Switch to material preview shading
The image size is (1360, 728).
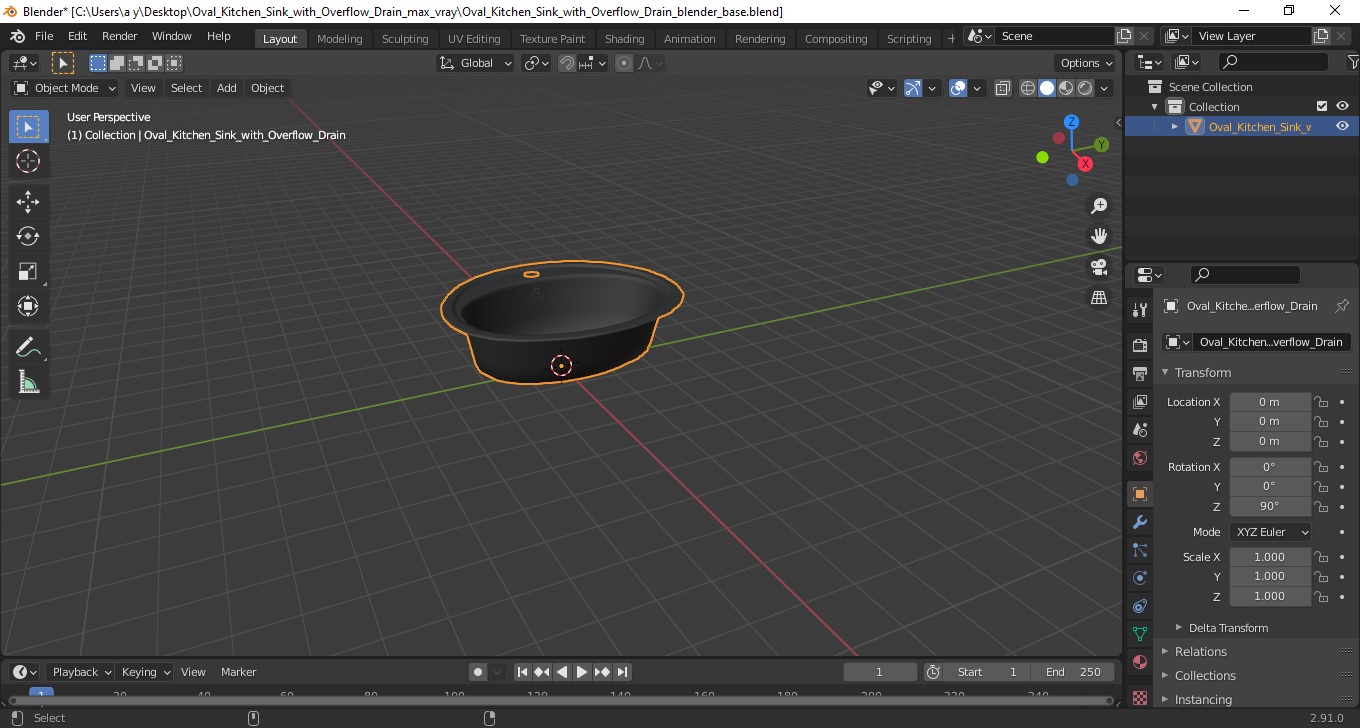(x=1066, y=88)
